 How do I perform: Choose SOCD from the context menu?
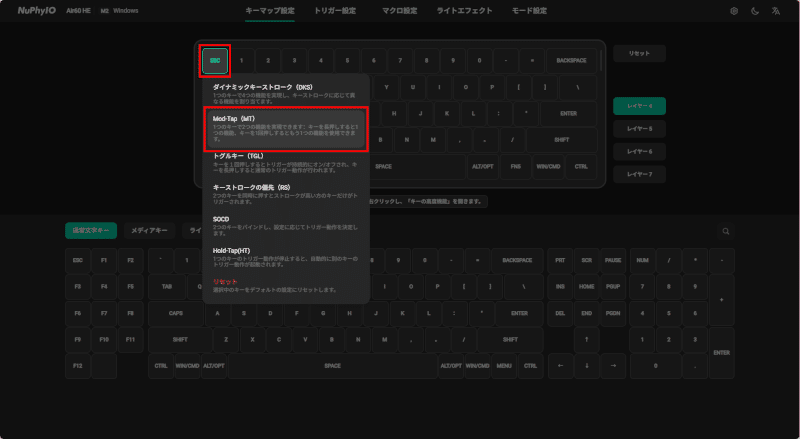tap(286, 226)
